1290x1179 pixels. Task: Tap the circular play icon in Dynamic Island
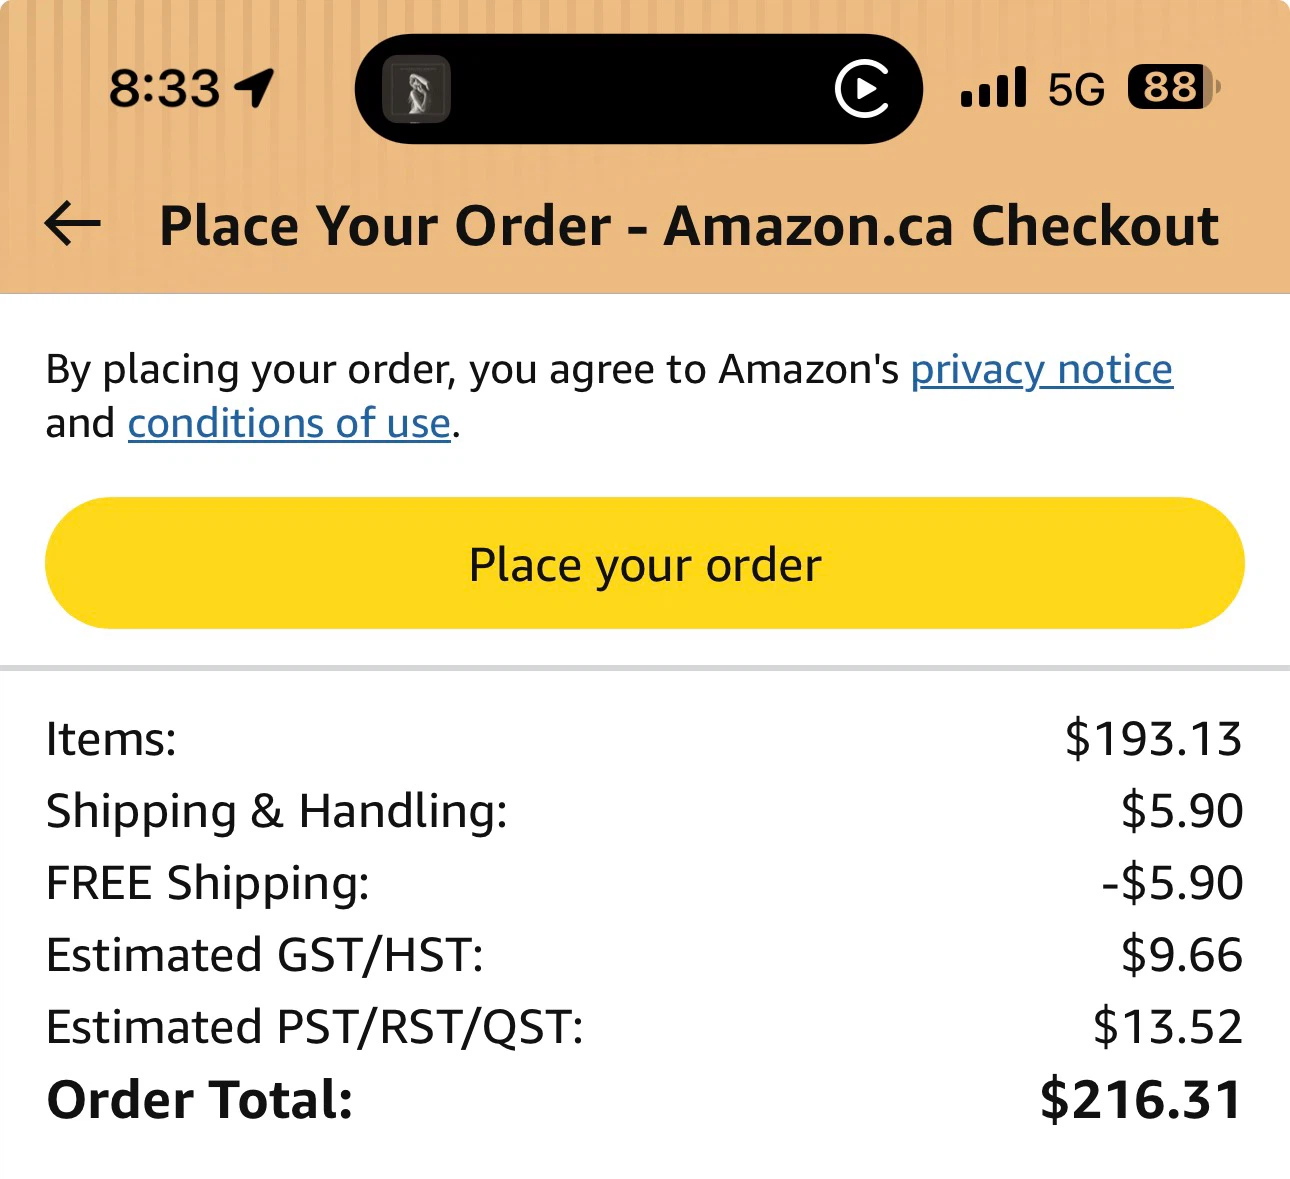pos(862,89)
